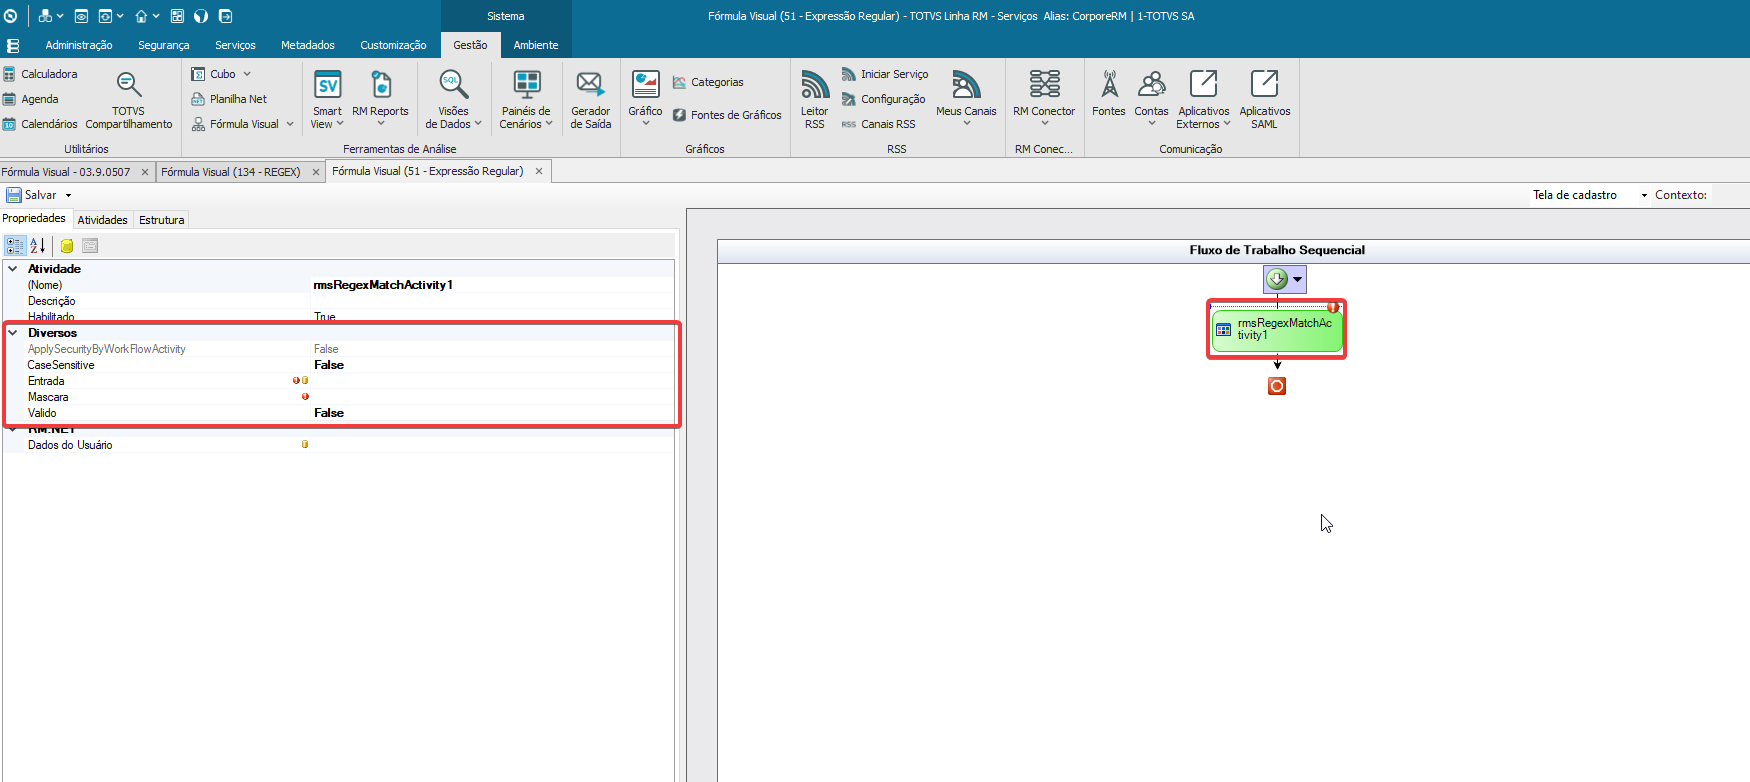Viewport: 1750px width, 782px height.
Task: Open the Salvar dropdown arrow
Action: click(x=69, y=195)
